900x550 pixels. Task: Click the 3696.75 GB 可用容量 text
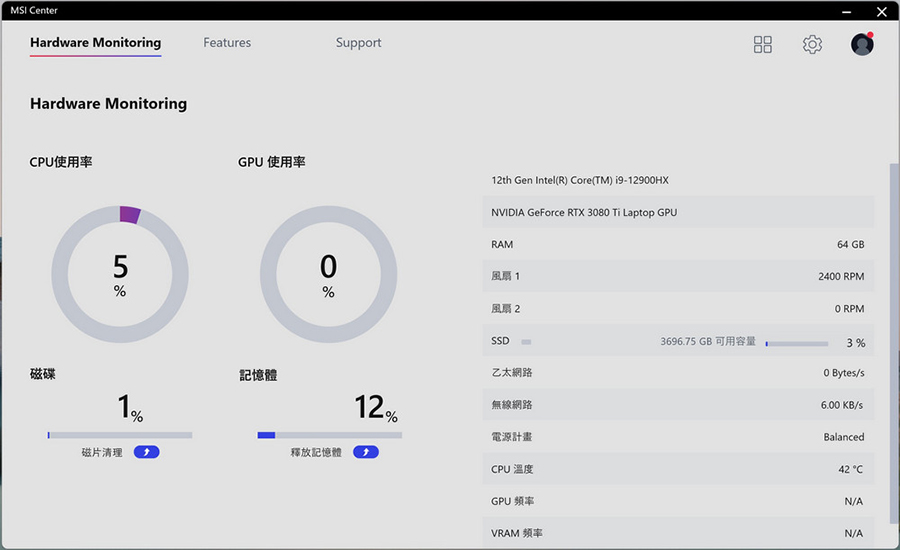pyautogui.click(x=708, y=342)
